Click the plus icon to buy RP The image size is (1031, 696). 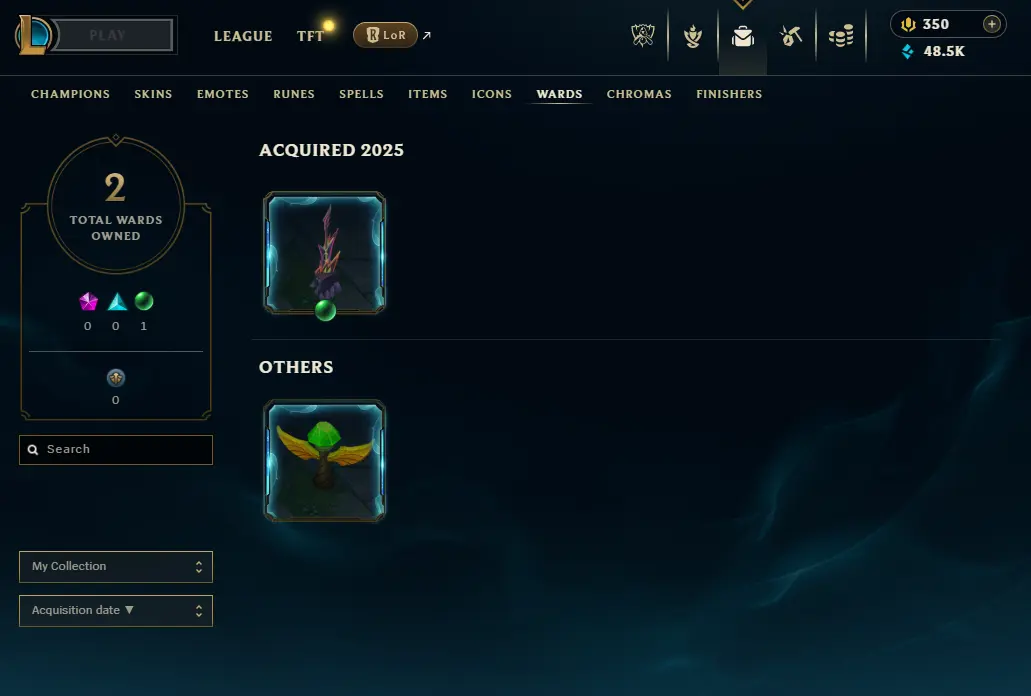tap(992, 24)
